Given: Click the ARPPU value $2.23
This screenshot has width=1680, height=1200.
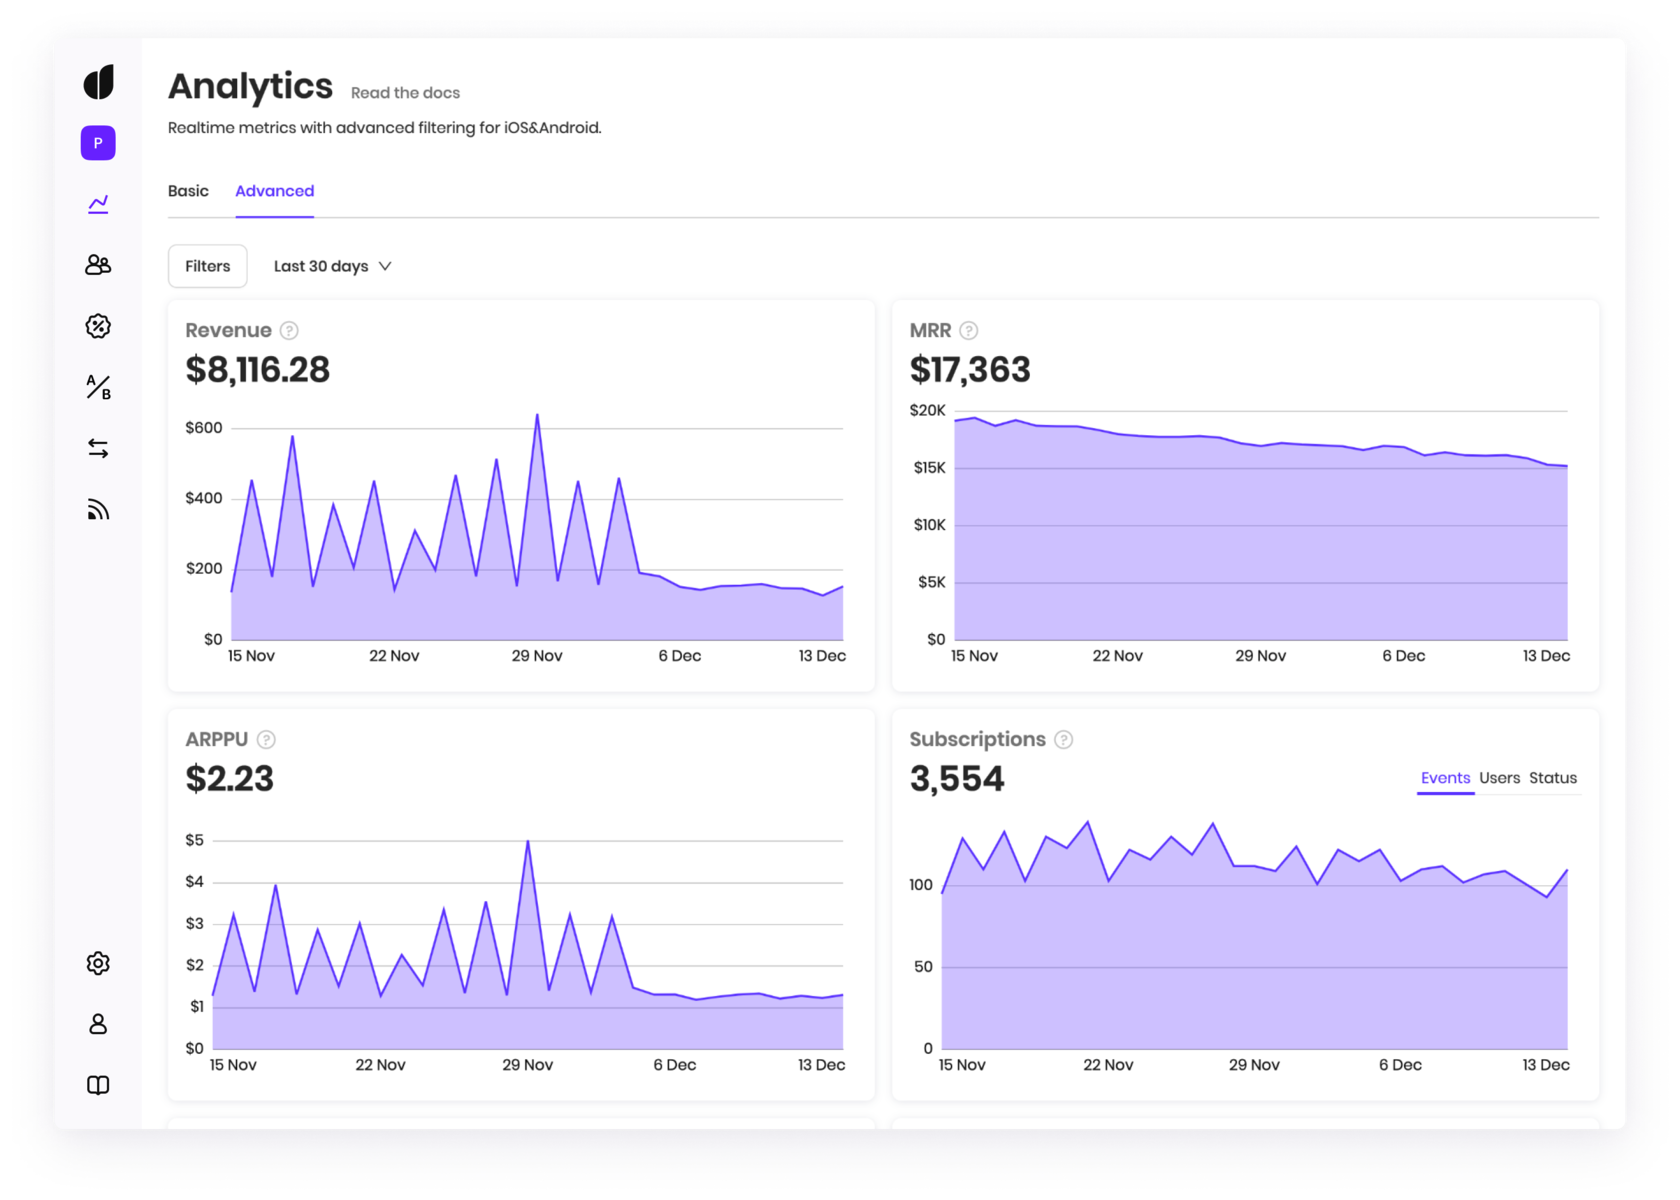Looking at the screenshot, I should coord(230,779).
